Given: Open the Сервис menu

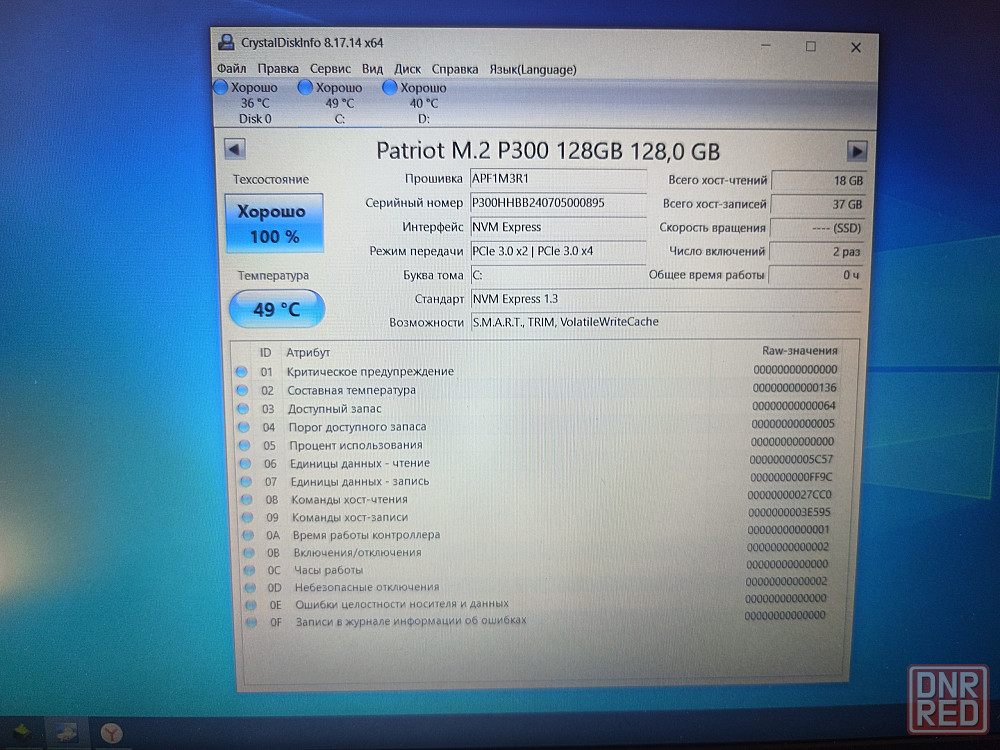Looking at the screenshot, I should point(330,69).
